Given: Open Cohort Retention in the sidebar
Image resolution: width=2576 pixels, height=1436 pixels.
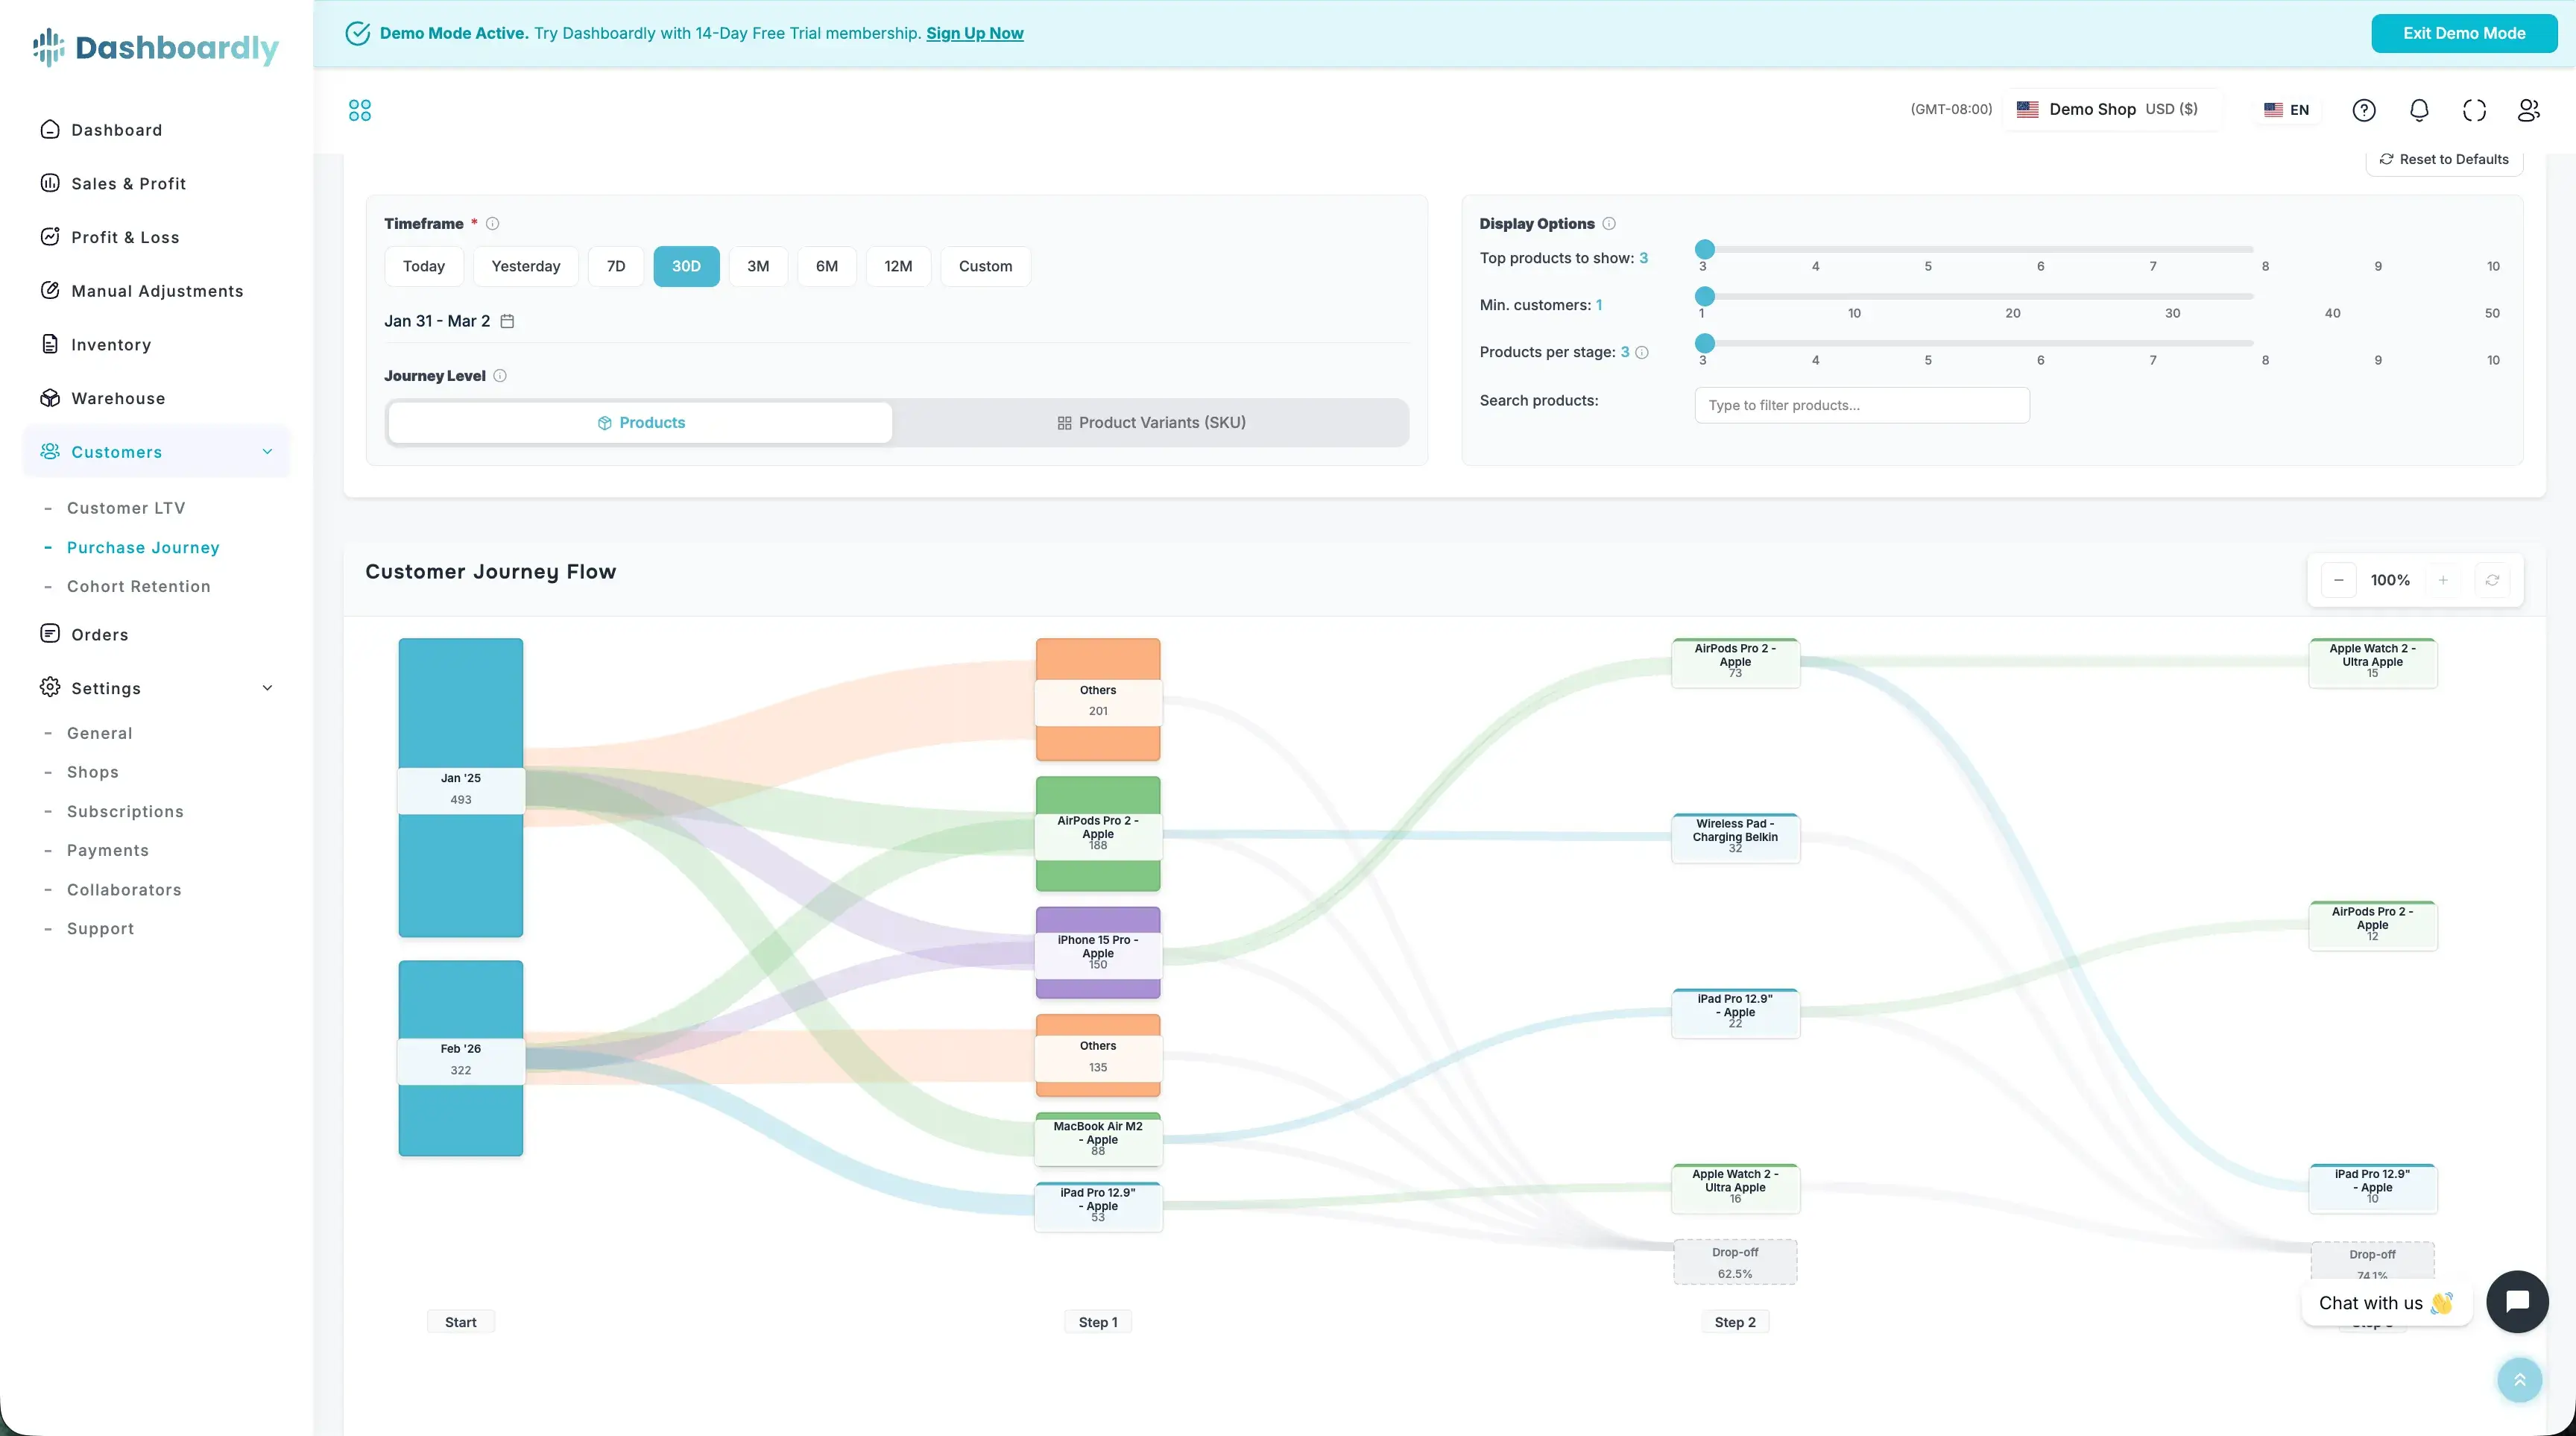Looking at the screenshot, I should 139,587.
